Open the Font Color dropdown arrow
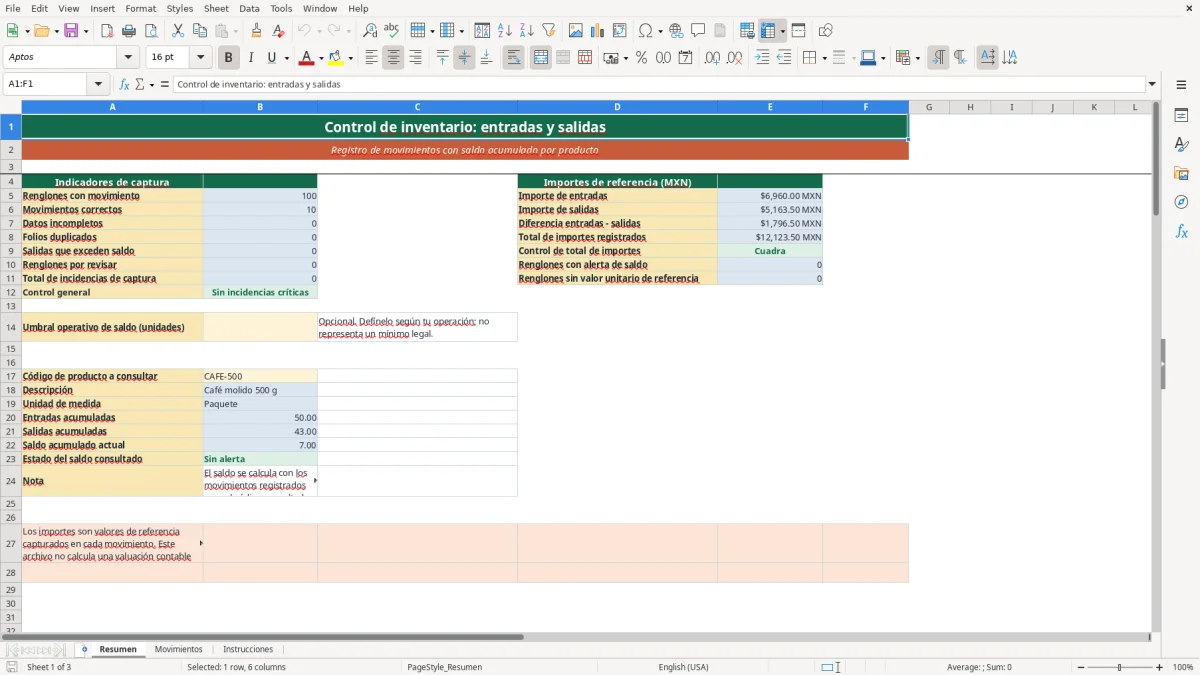This screenshot has height=675, width=1200. (x=321, y=58)
